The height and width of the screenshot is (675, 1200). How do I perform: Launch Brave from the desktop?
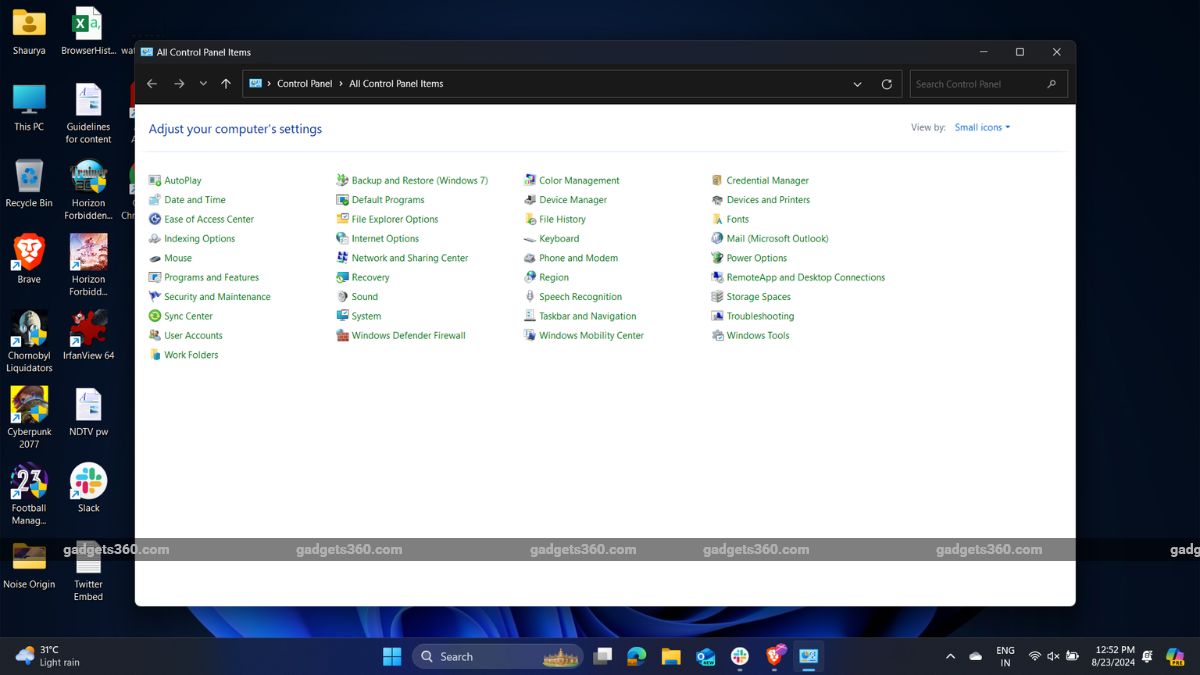(28, 252)
